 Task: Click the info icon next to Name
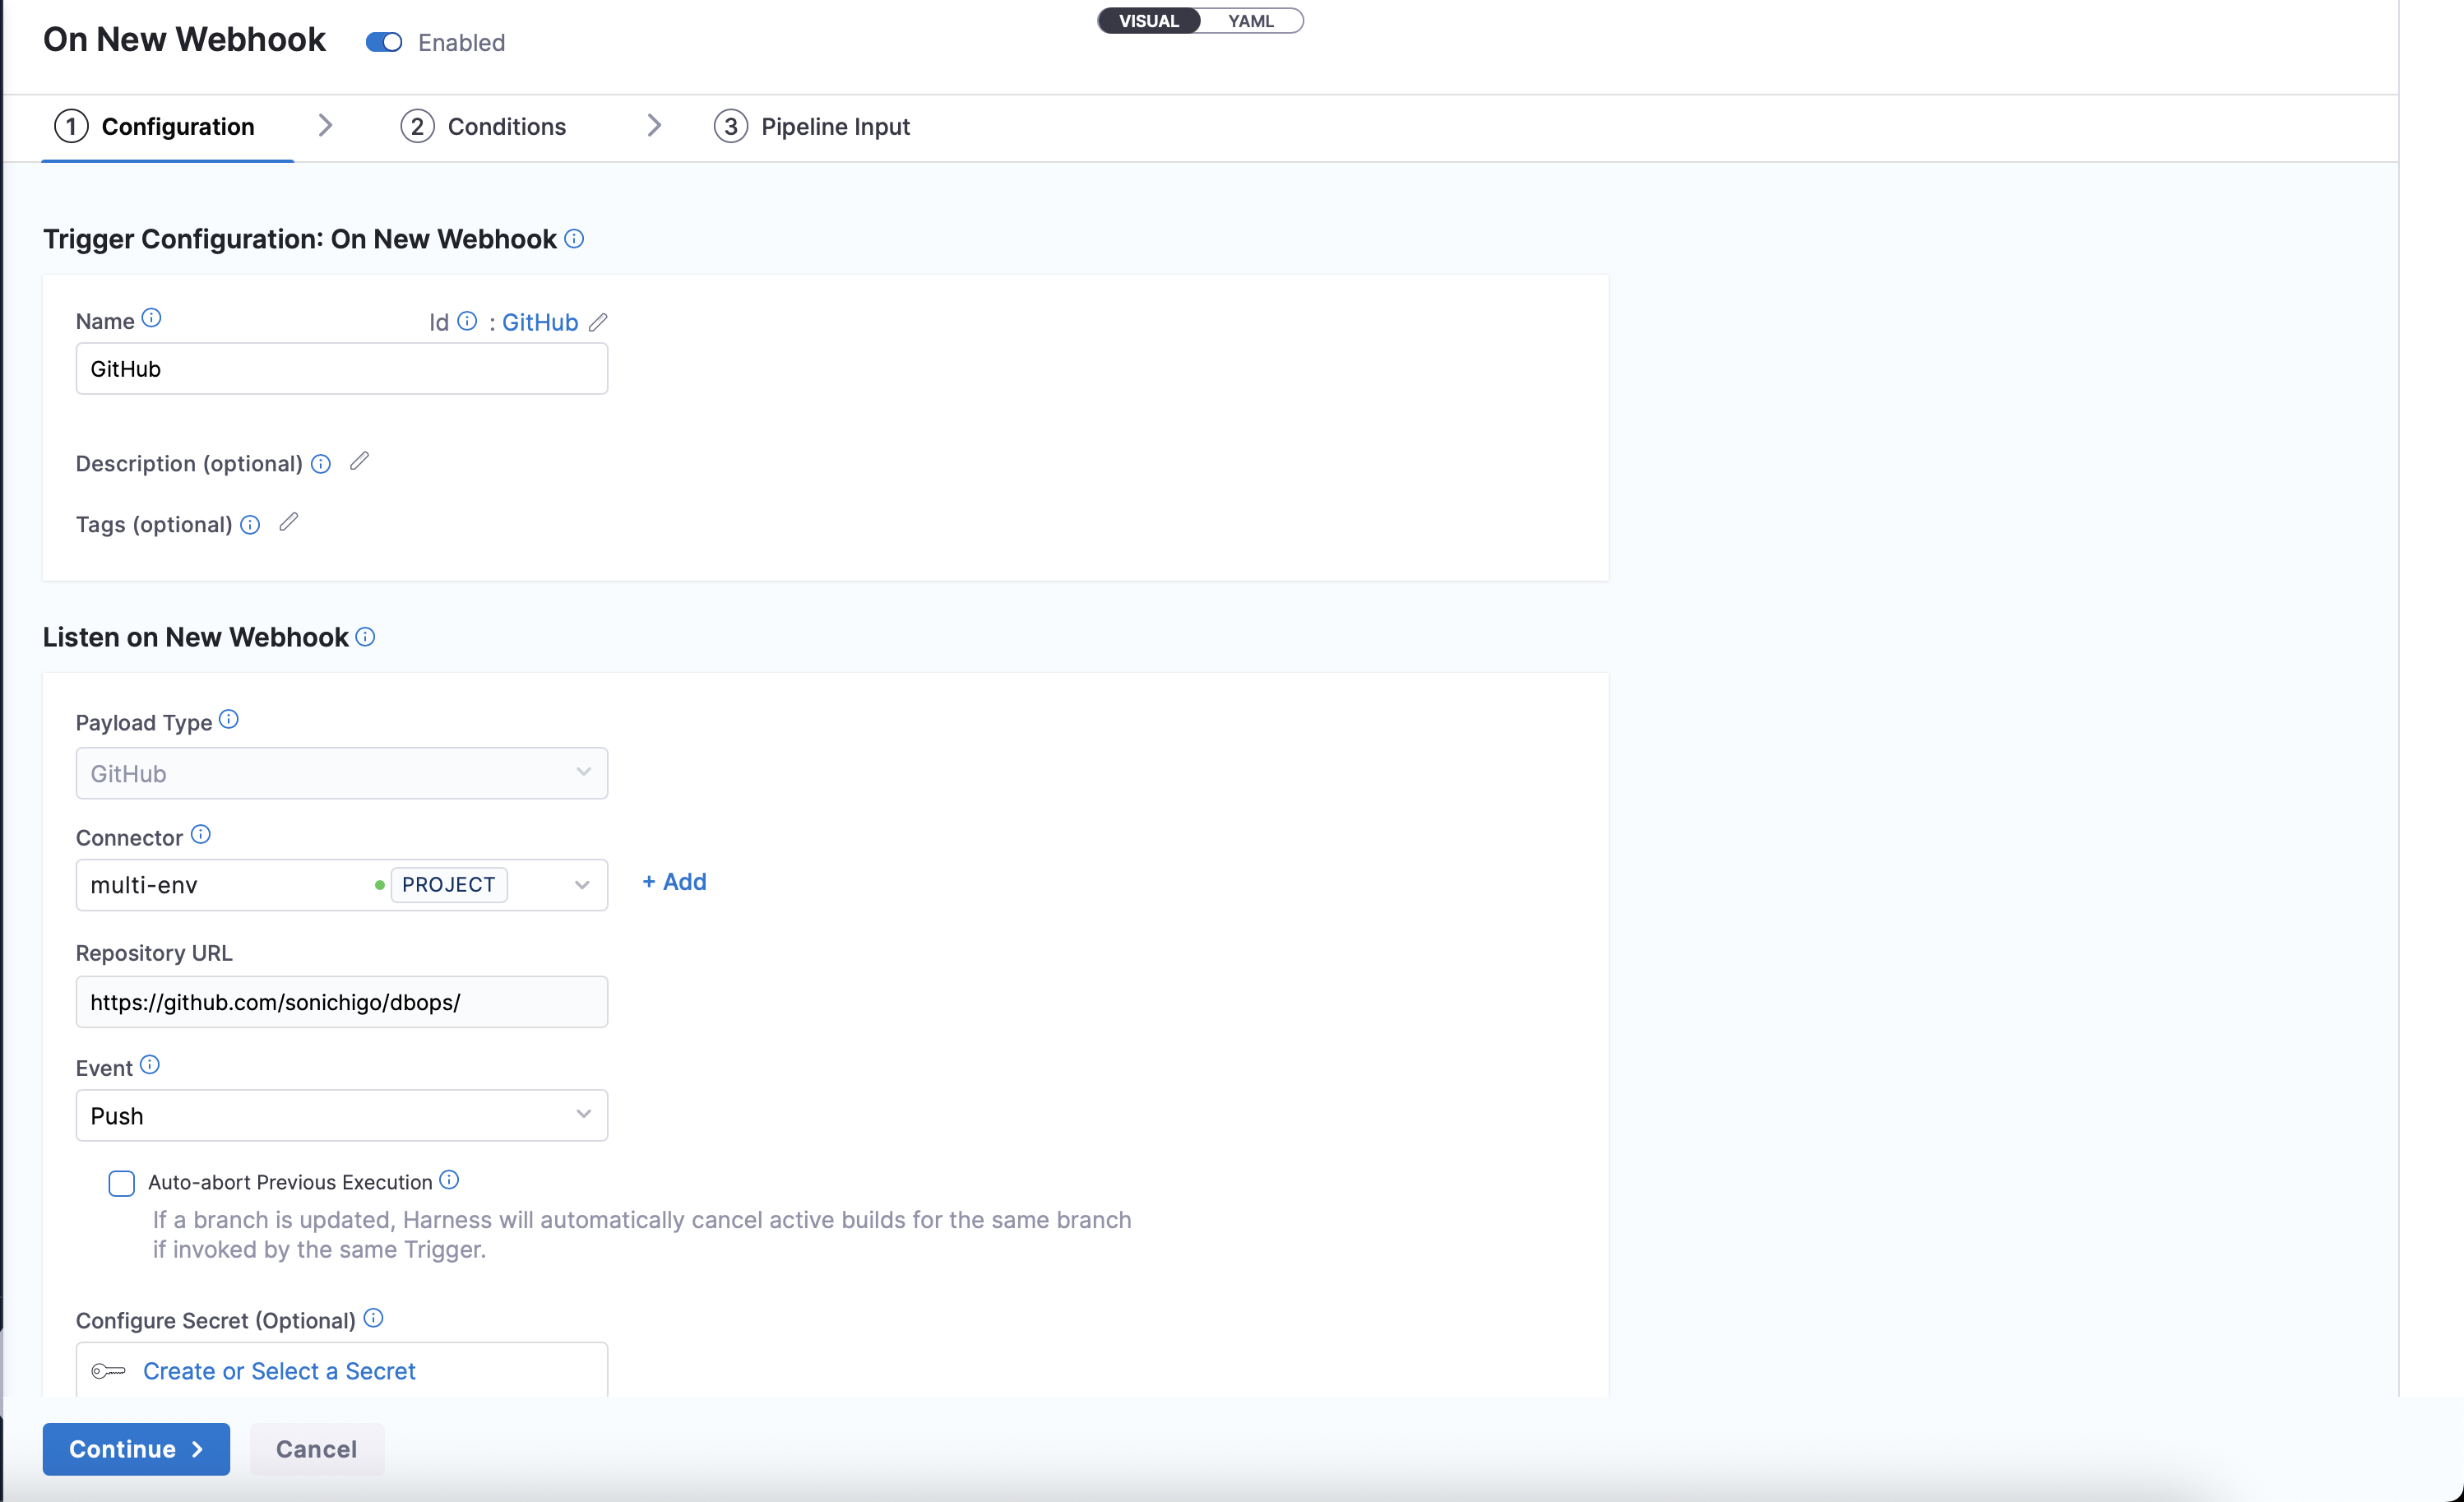(x=153, y=318)
